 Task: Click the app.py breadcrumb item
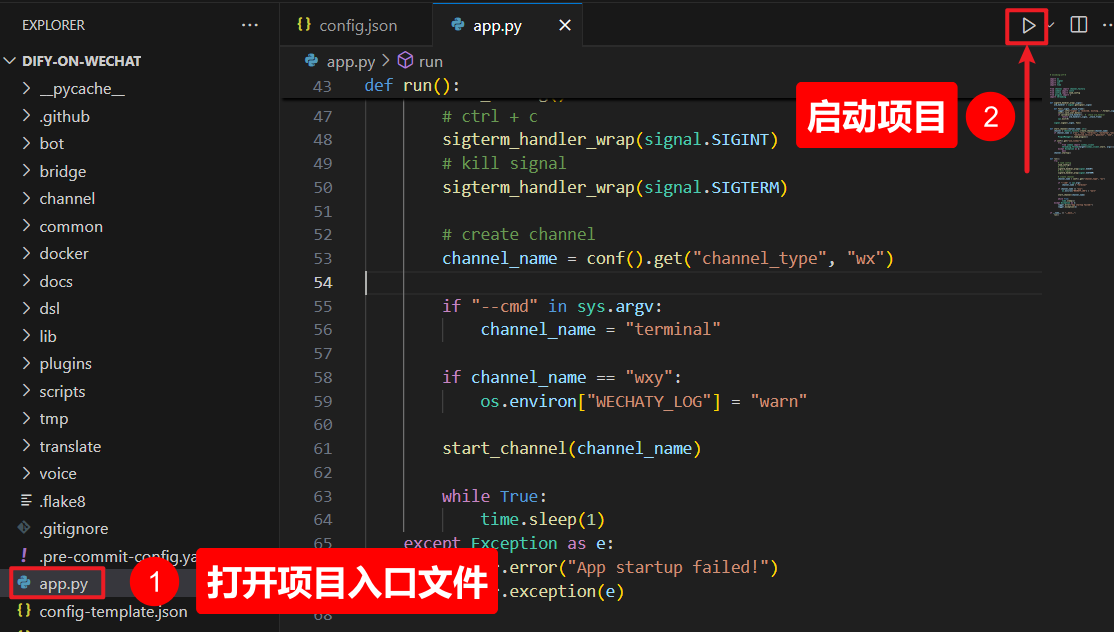(350, 62)
